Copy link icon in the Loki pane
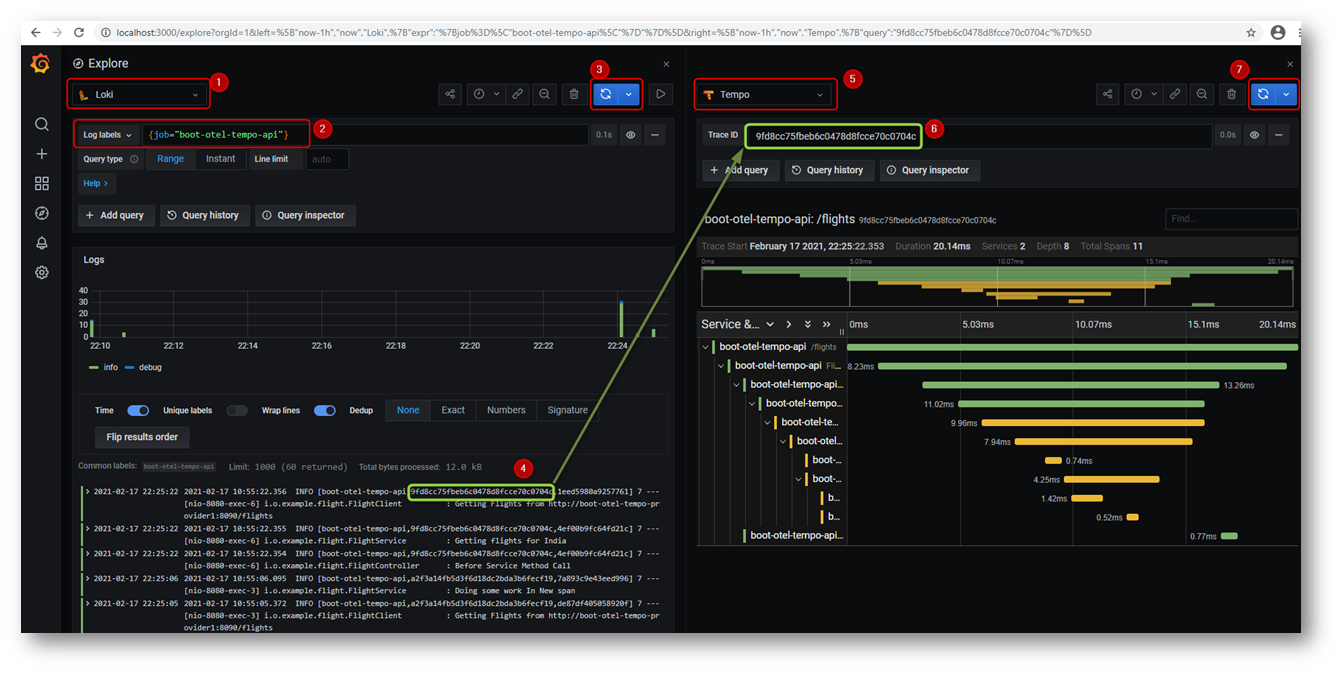 point(517,94)
